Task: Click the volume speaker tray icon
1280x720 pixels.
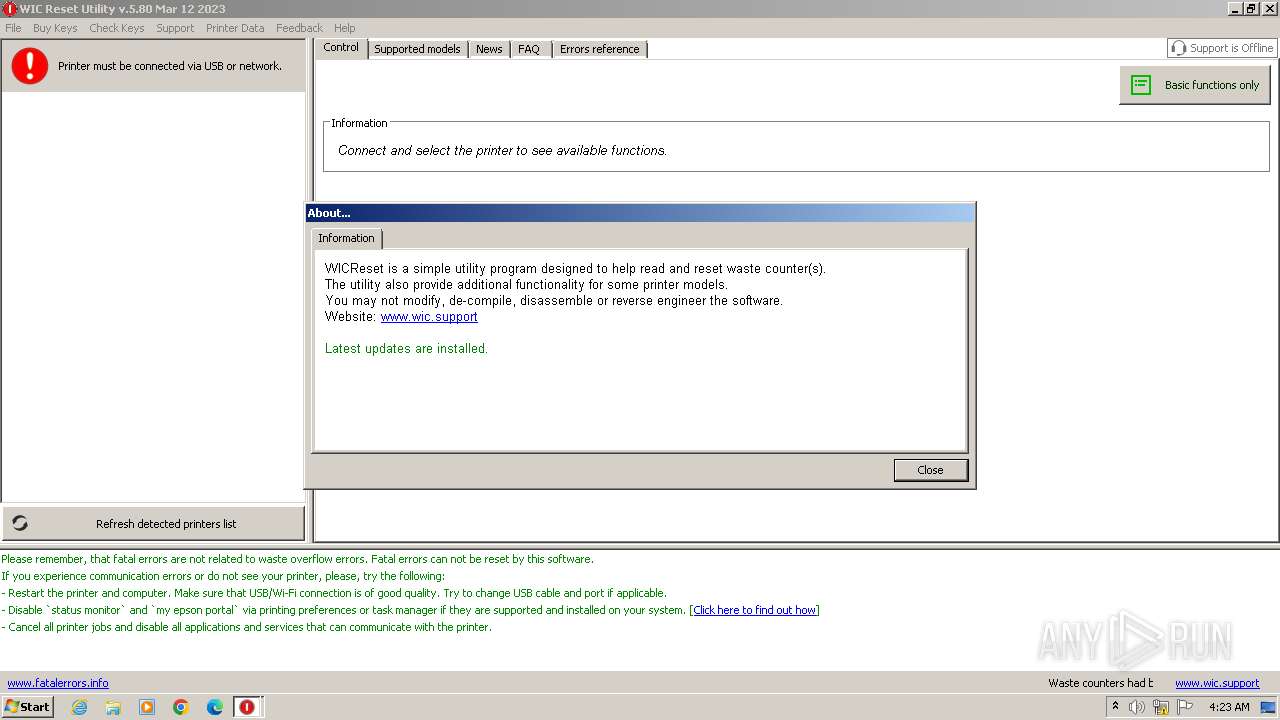Action: click(1137, 707)
